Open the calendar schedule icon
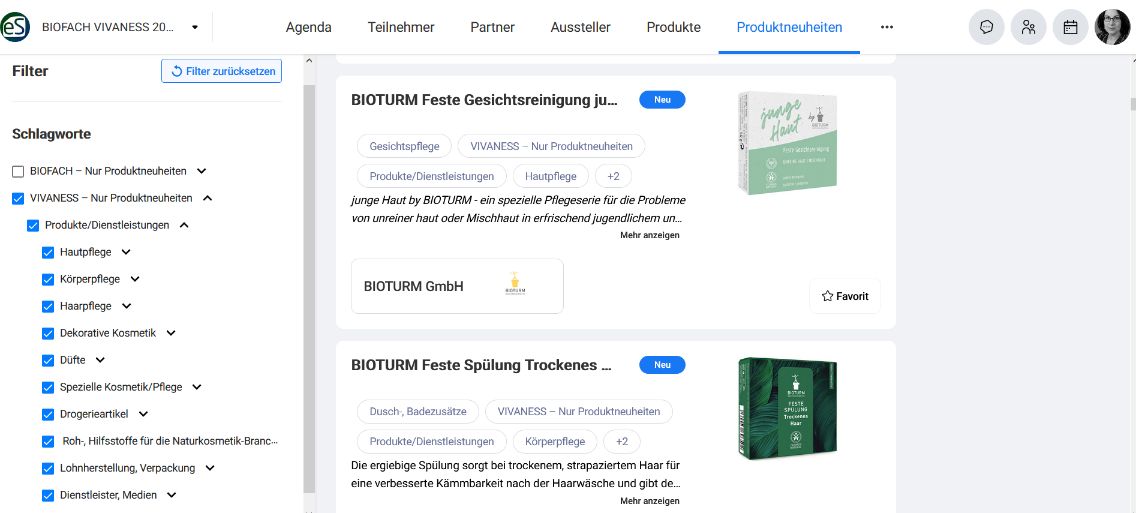 pos(1070,28)
